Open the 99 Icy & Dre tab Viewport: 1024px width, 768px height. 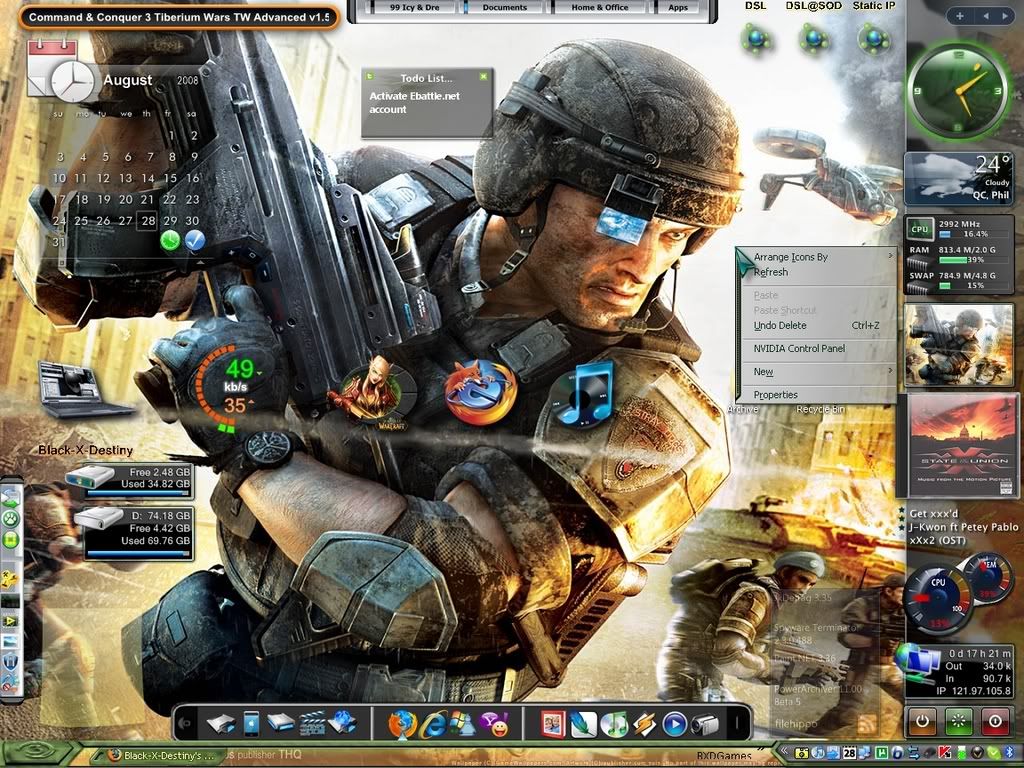click(414, 7)
